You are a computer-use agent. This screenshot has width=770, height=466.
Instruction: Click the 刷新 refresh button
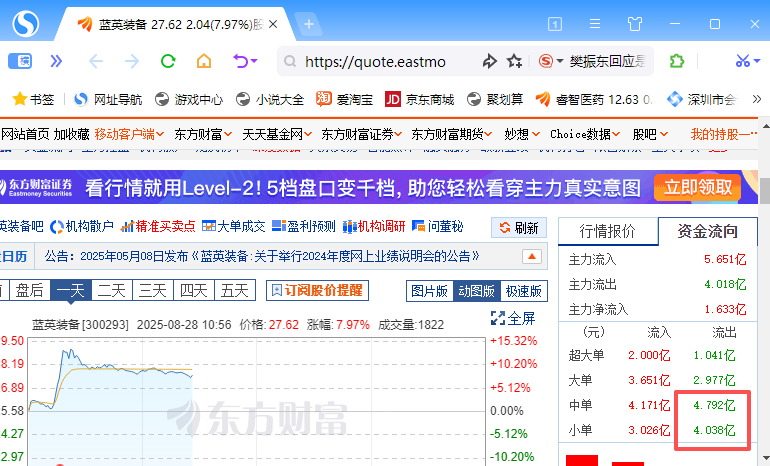pyautogui.click(x=519, y=228)
